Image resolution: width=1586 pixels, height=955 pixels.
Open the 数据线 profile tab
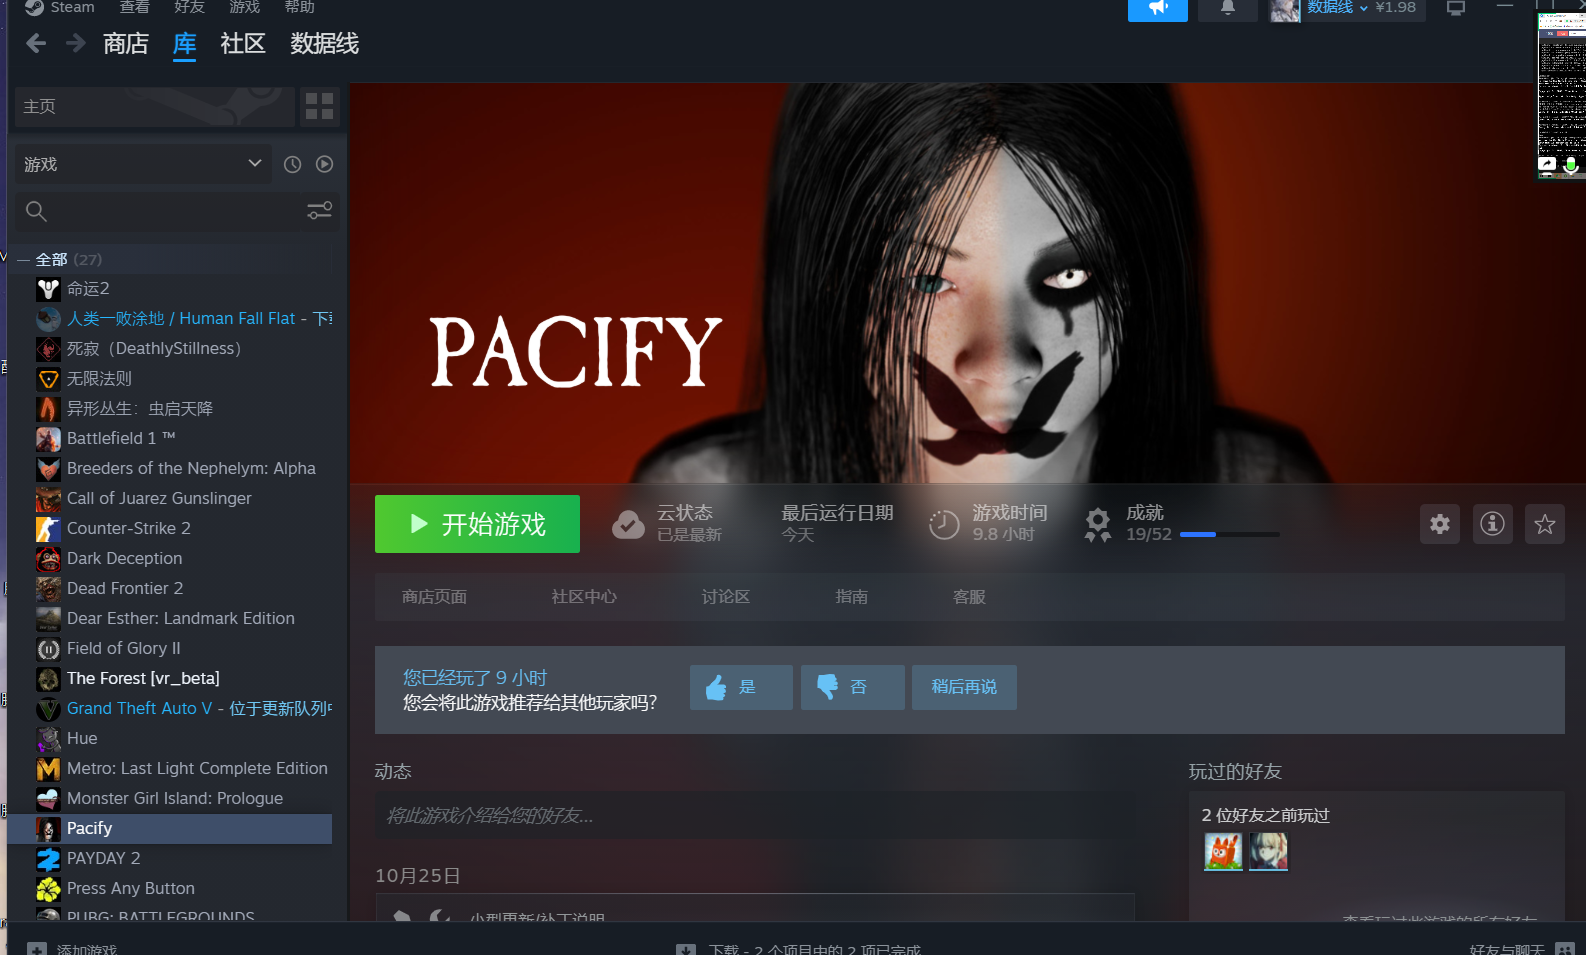tap(325, 44)
